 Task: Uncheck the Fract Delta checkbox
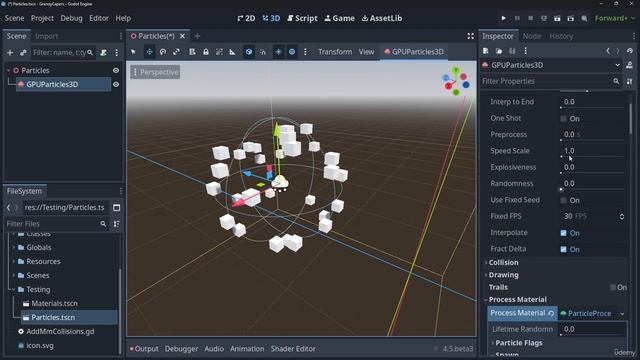click(x=564, y=249)
